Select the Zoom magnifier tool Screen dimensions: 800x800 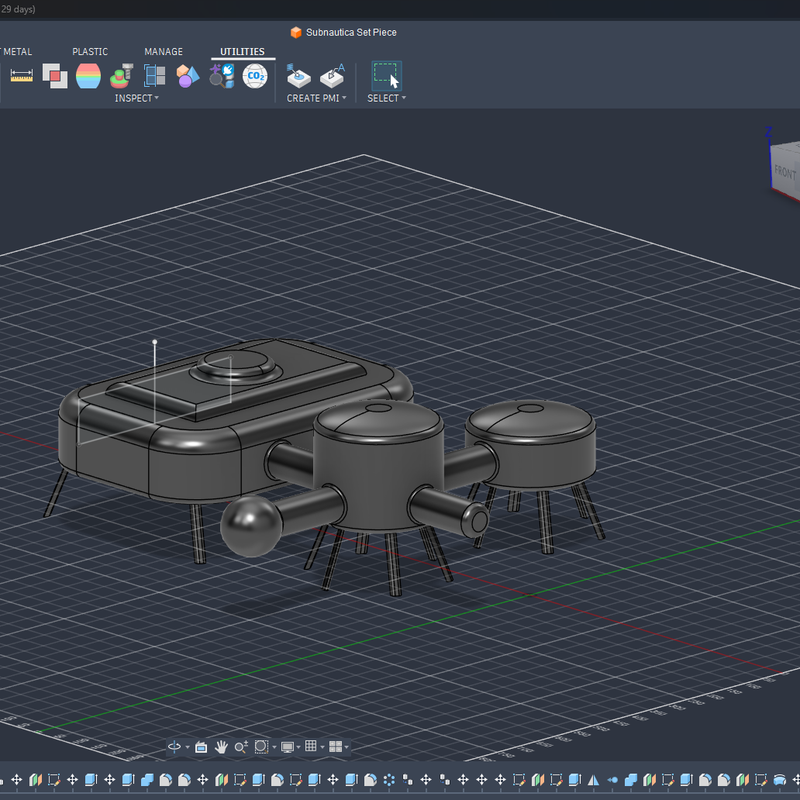click(x=241, y=747)
